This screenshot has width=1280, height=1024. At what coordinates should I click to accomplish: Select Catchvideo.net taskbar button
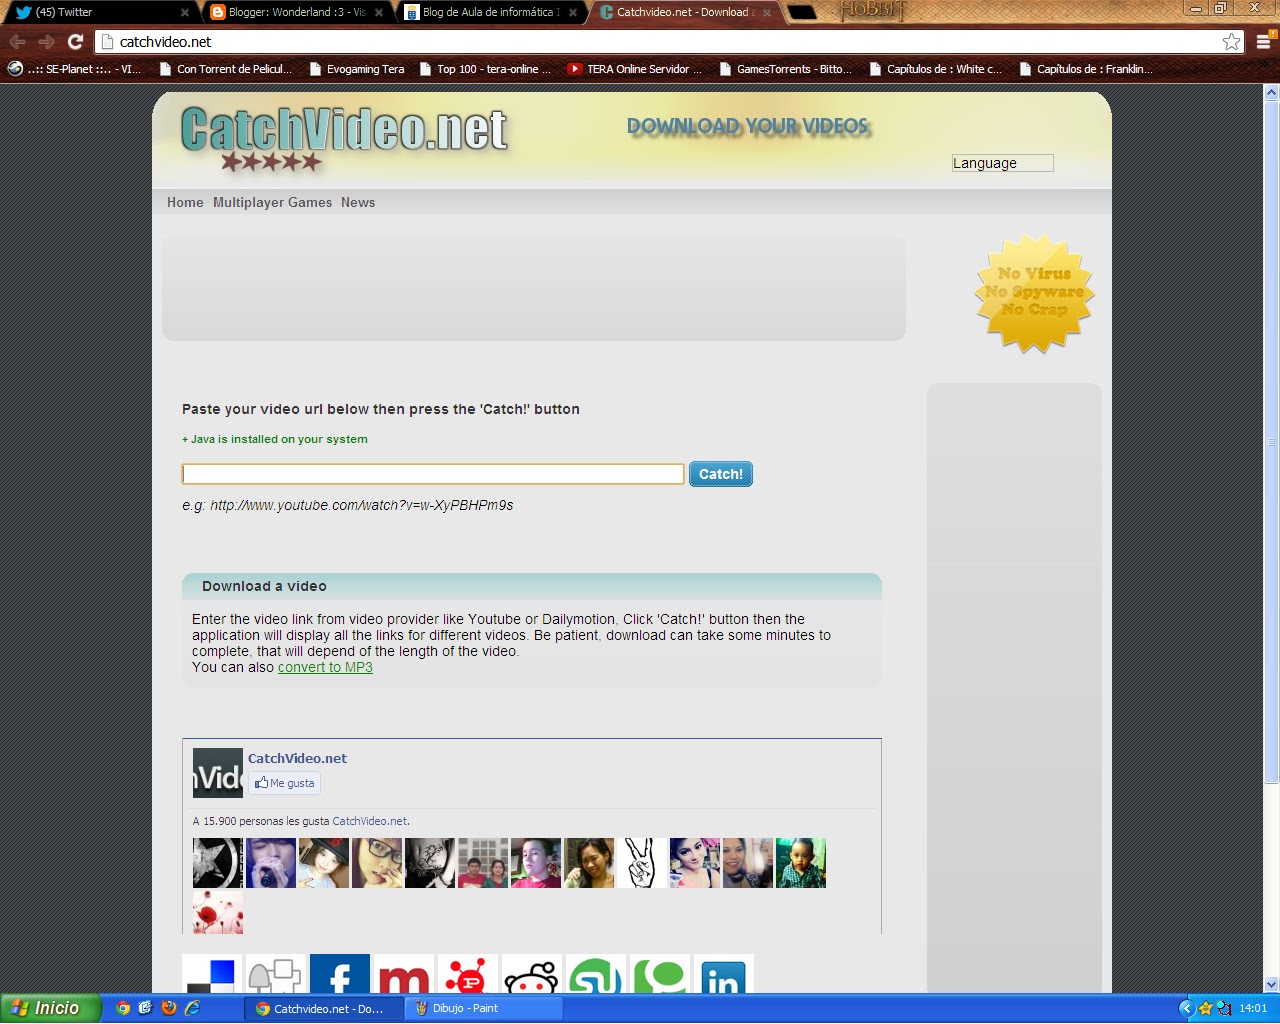pyautogui.click(x=324, y=1008)
